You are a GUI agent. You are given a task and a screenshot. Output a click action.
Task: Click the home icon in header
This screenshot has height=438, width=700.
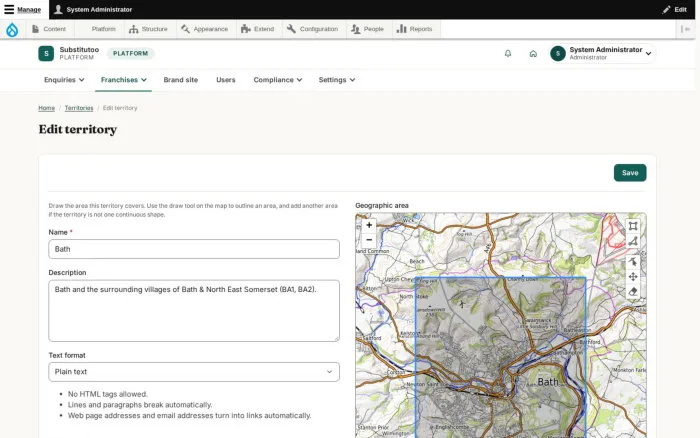click(x=533, y=54)
